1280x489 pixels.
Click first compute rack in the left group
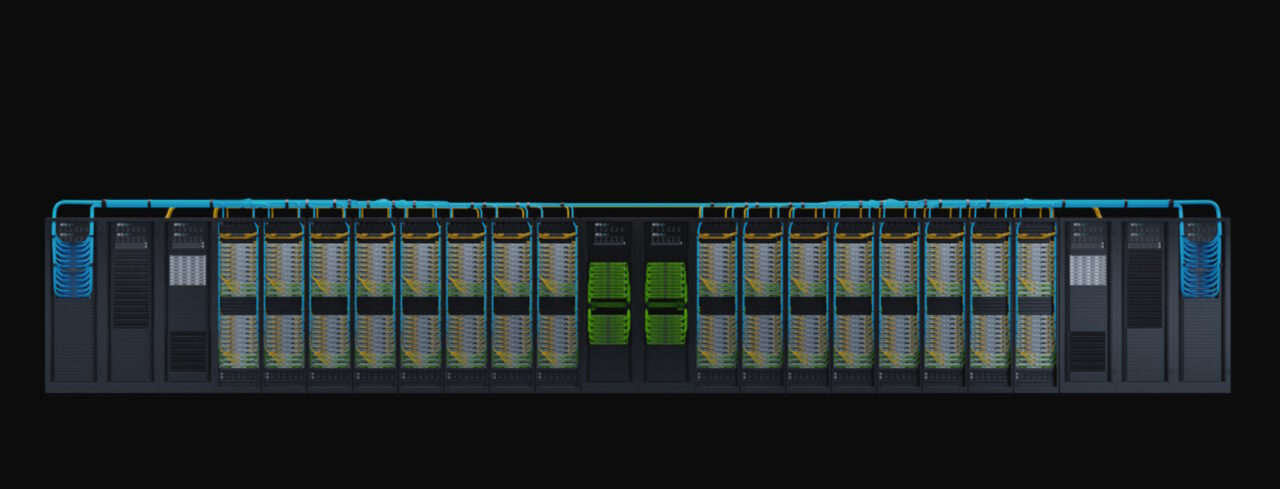[x=239, y=300]
